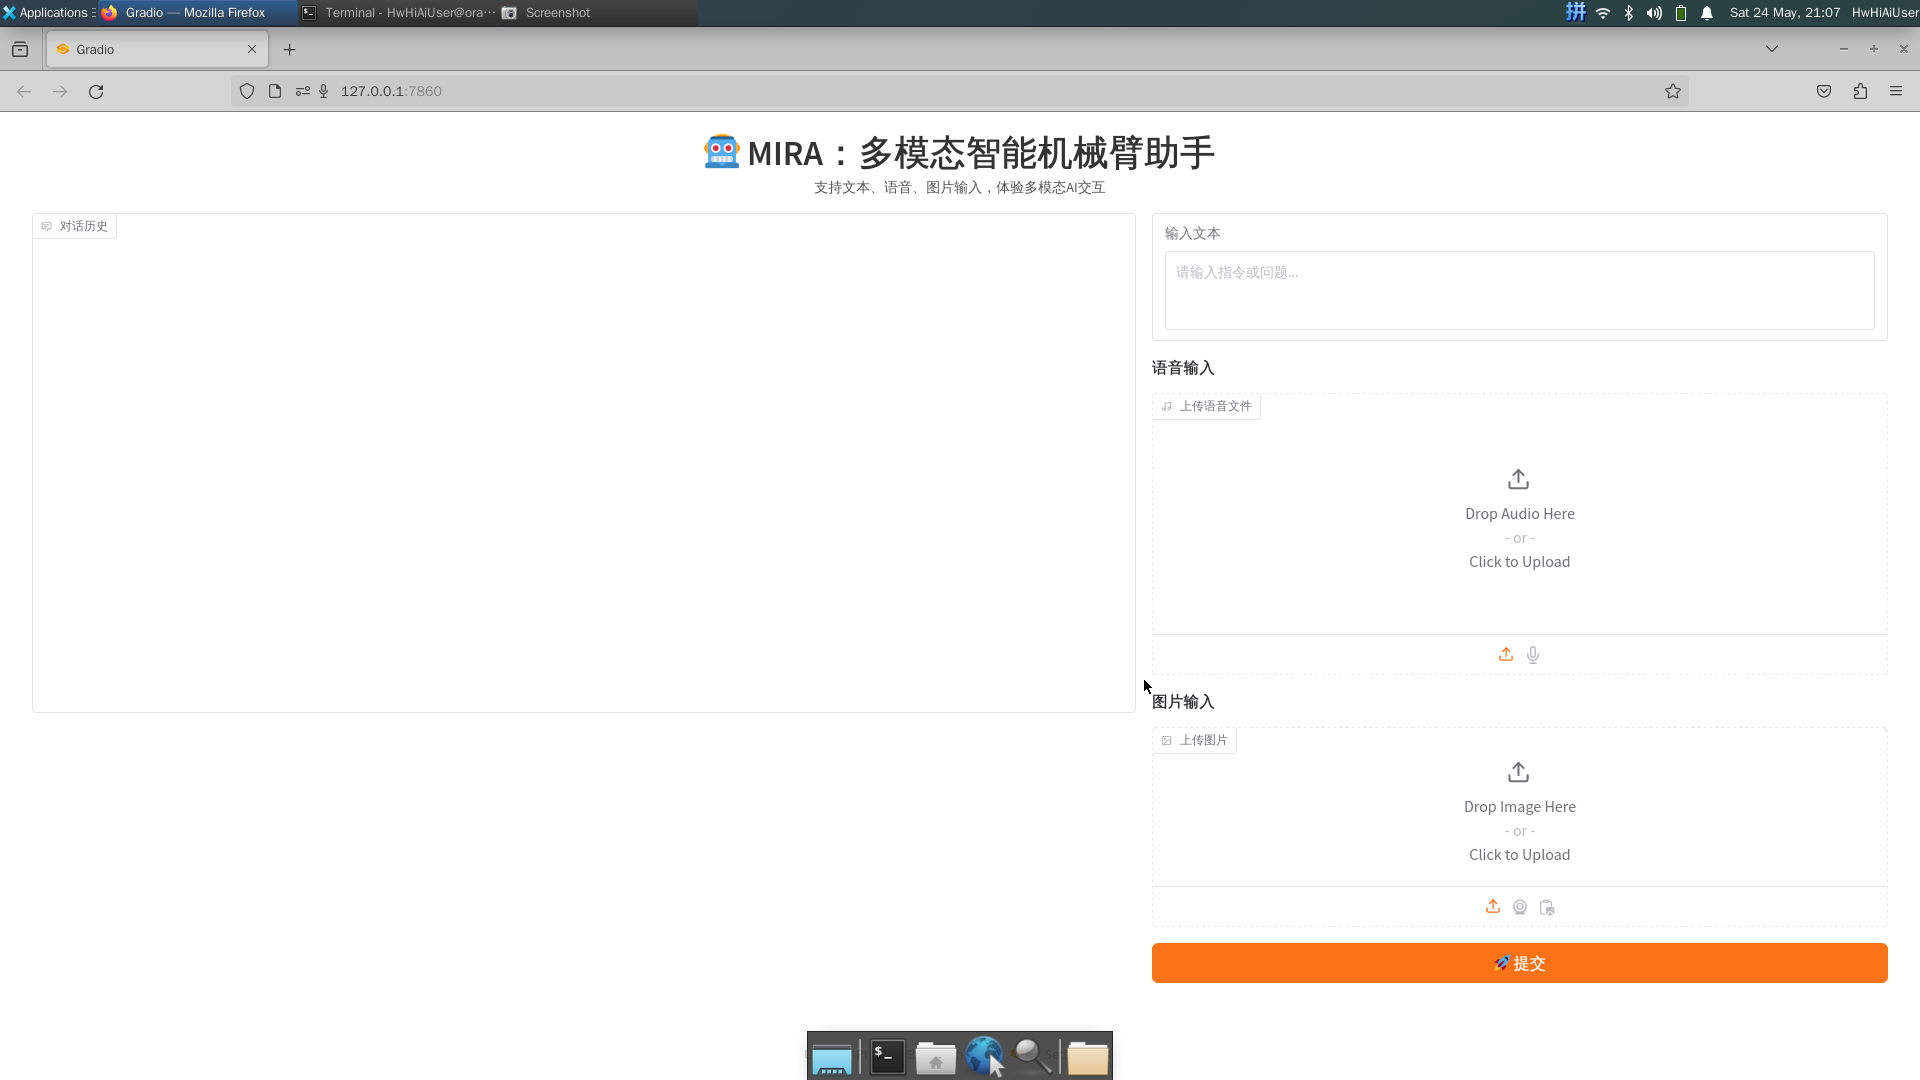Open a new browser tab with the plus button
This screenshot has height=1080, width=1920.
click(290, 49)
